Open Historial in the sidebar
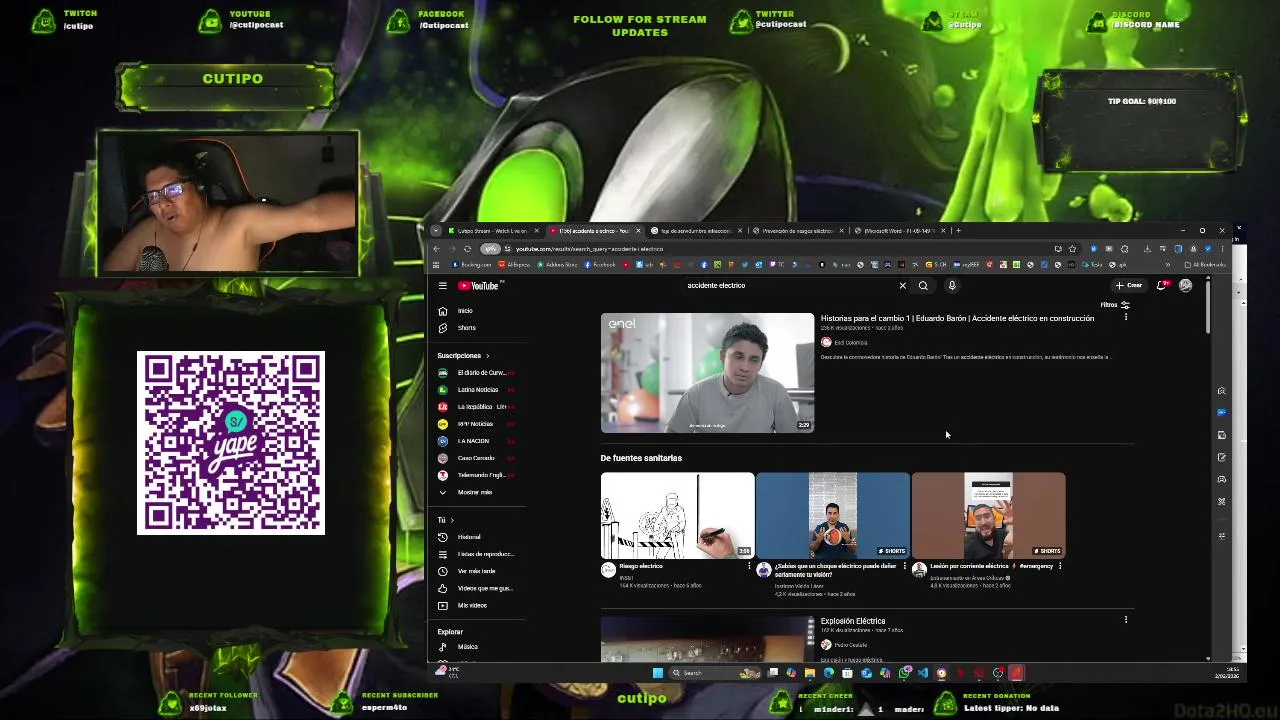This screenshot has width=1280, height=720. 477,537
